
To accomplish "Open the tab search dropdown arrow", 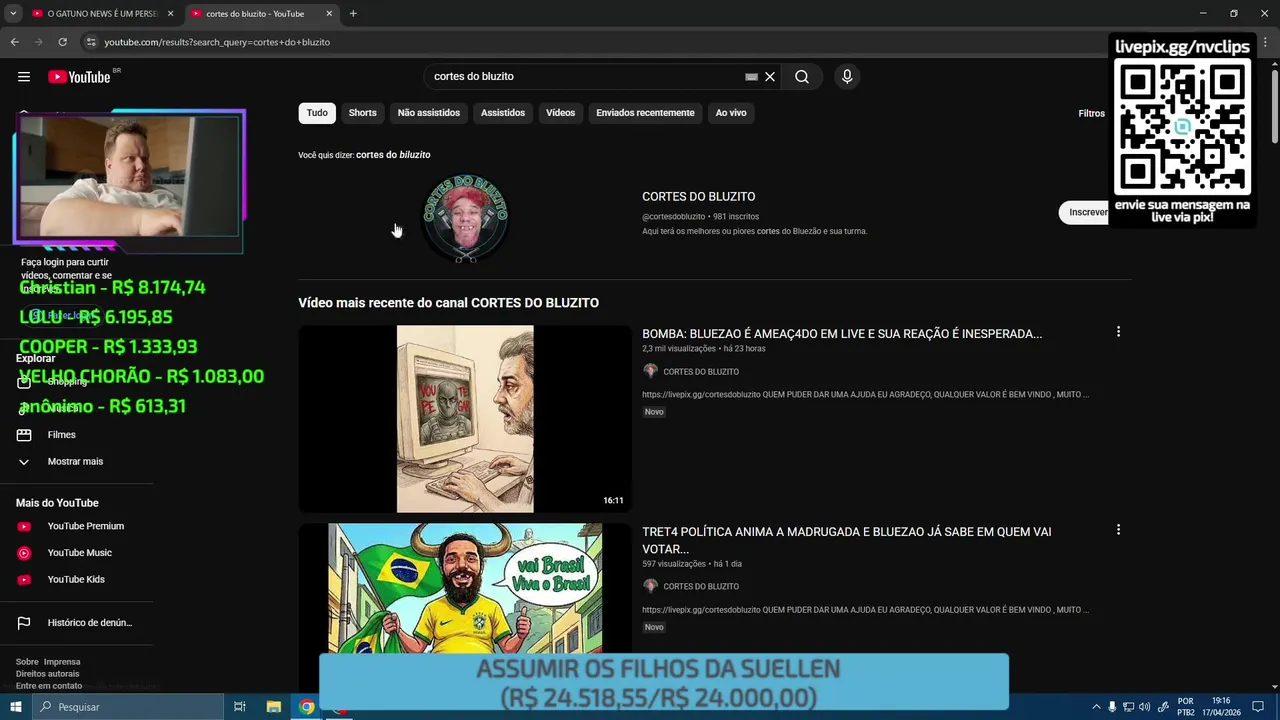I will (13, 14).
